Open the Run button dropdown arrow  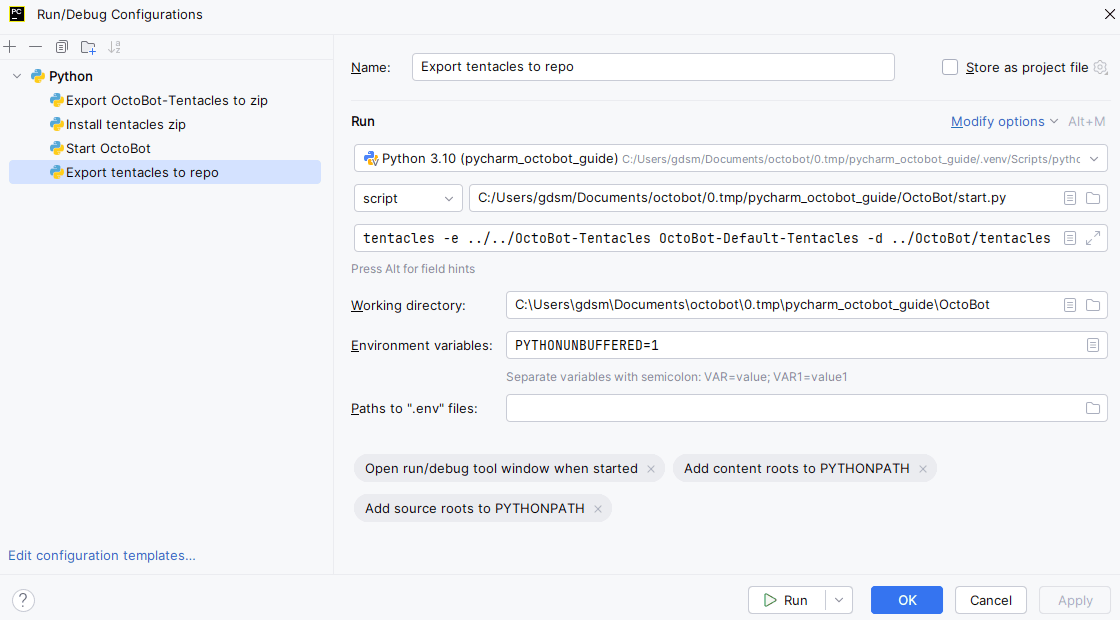pos(839,600)
